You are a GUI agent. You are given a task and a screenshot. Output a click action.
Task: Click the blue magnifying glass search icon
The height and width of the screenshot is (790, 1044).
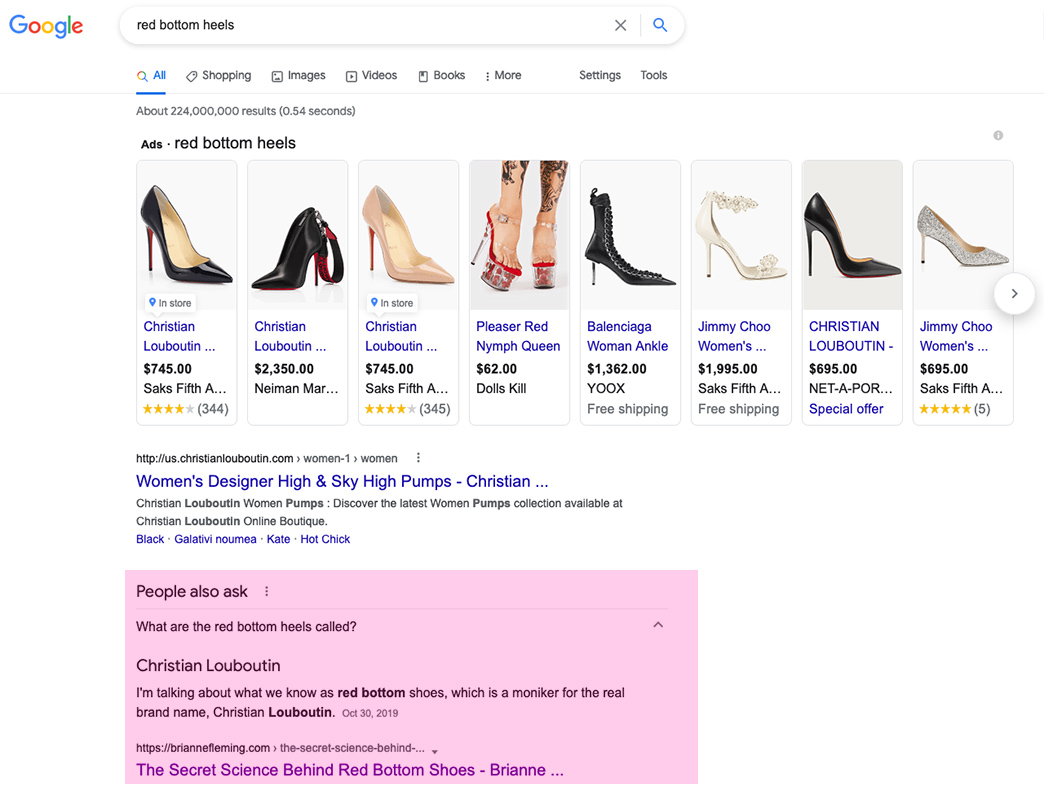point(660,26)
